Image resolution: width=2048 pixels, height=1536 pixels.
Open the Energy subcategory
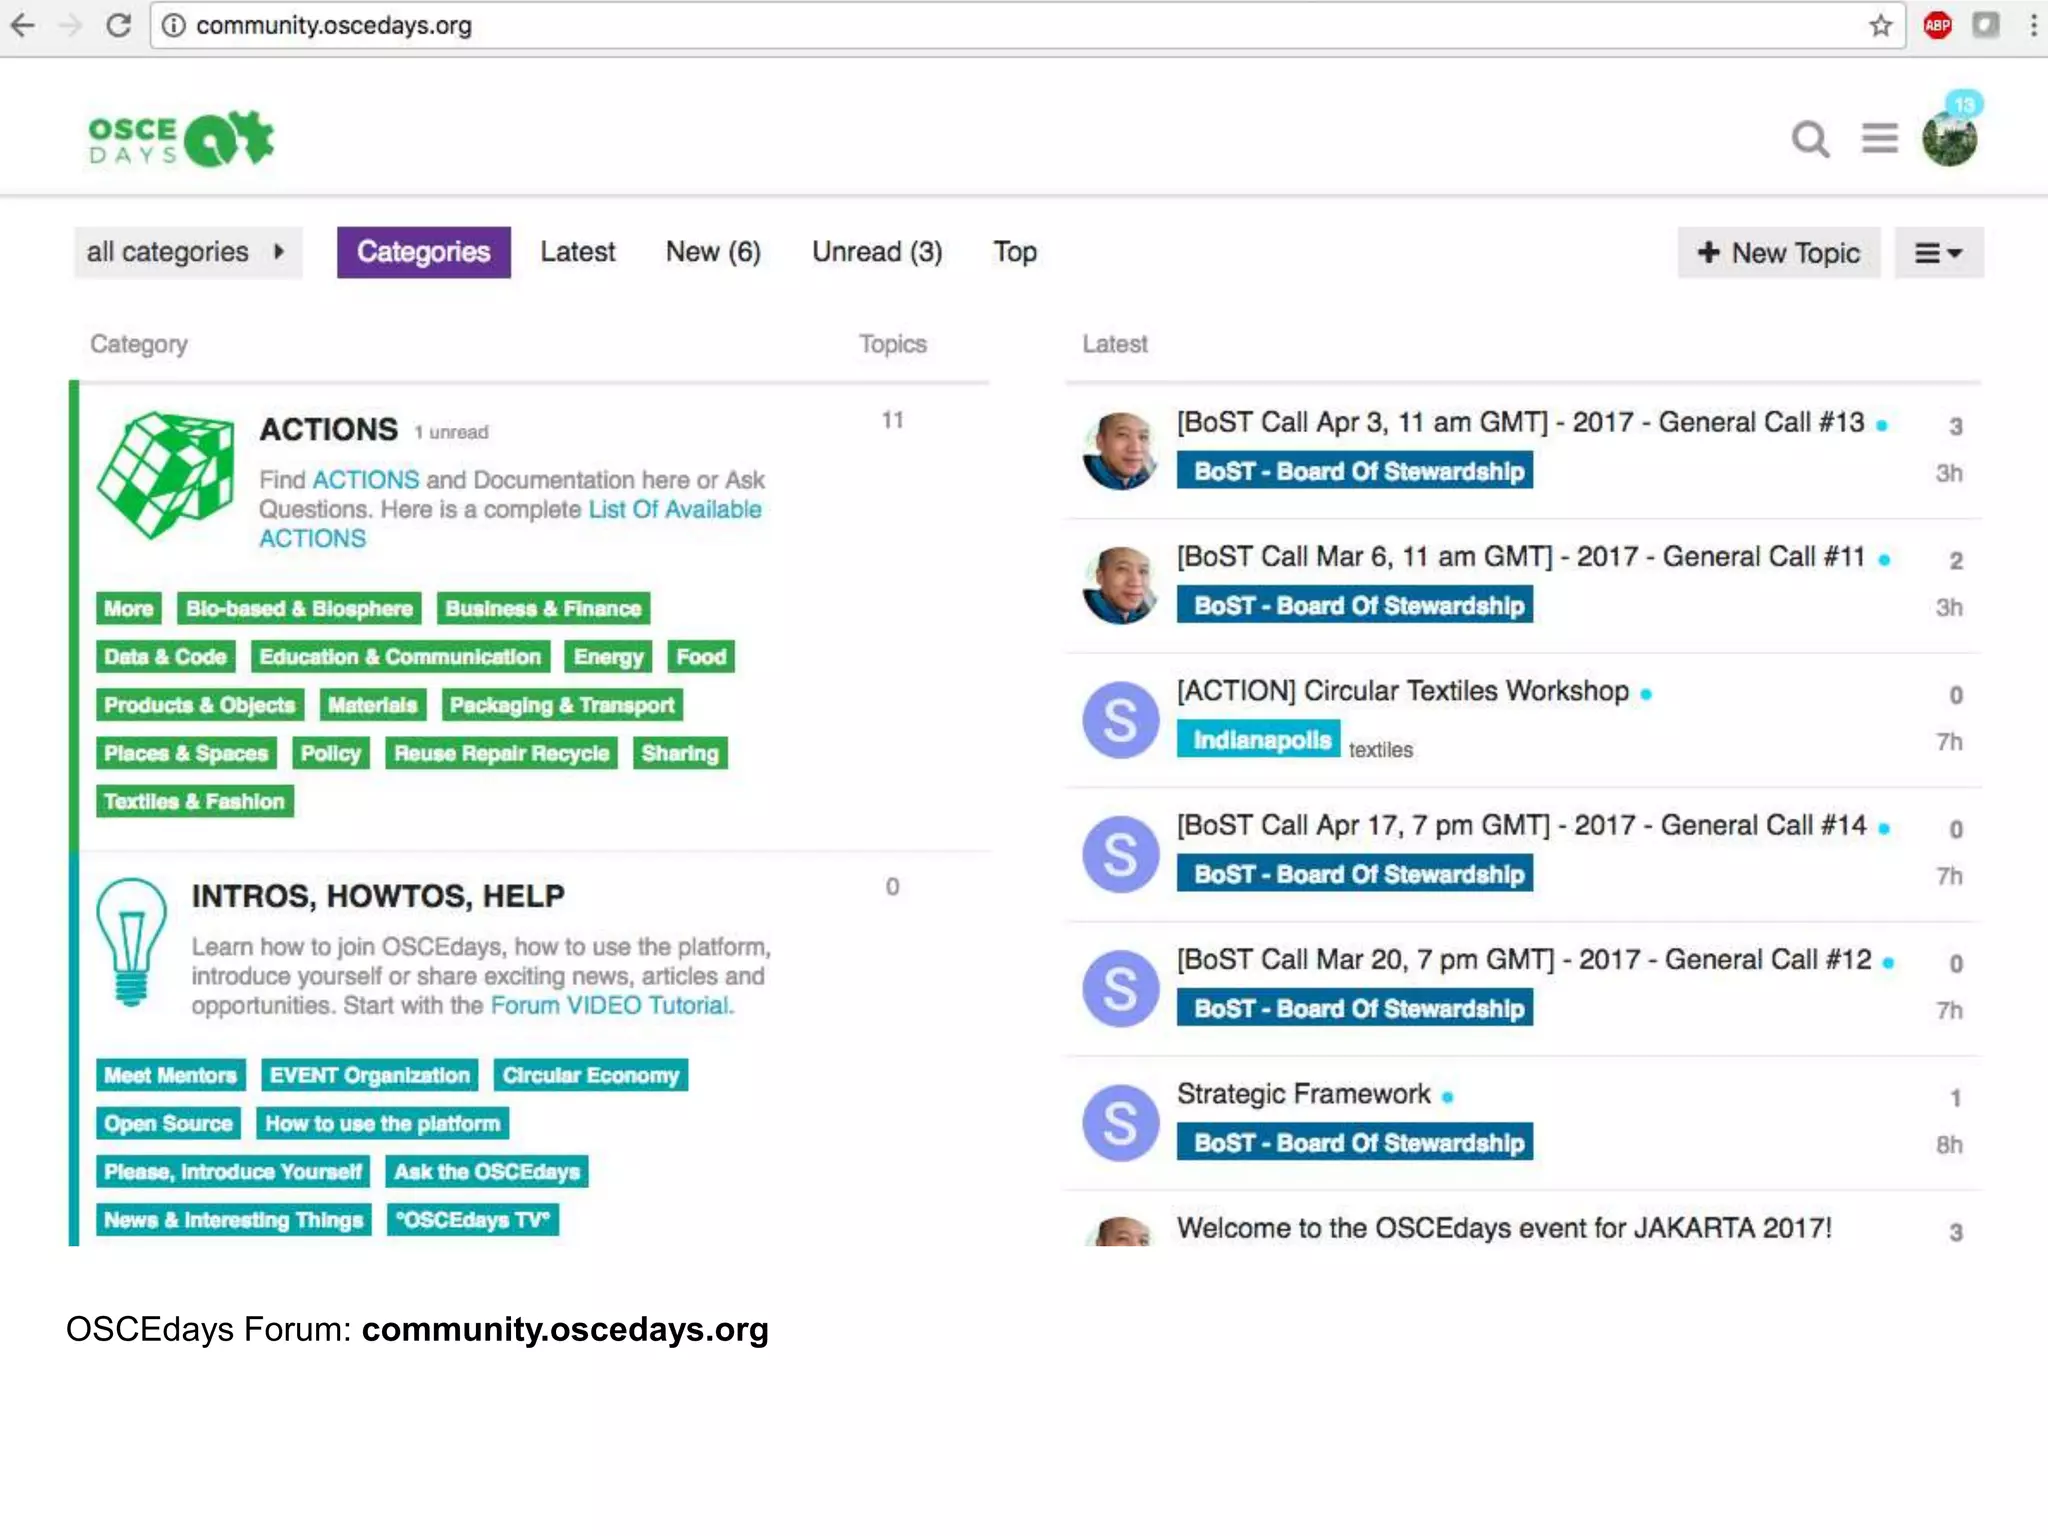[608, 656]
